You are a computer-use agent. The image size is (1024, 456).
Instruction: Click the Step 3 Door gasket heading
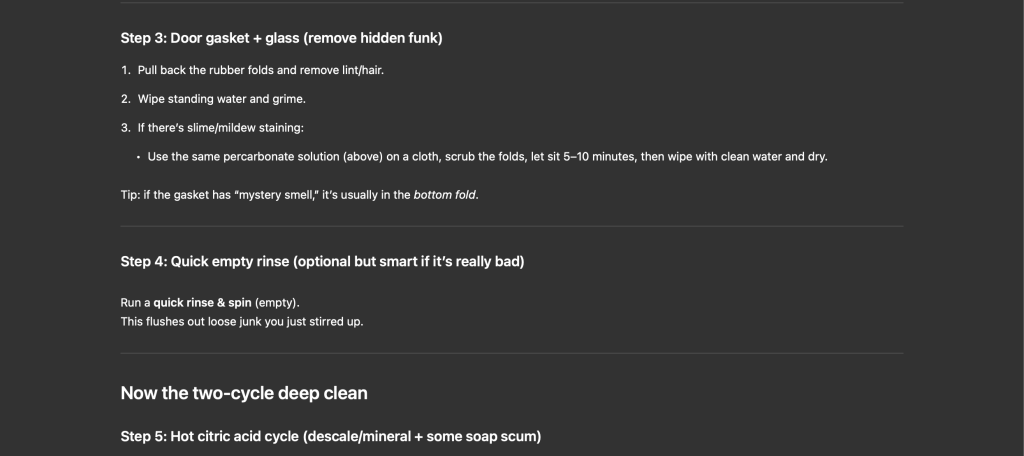(281, 39)
